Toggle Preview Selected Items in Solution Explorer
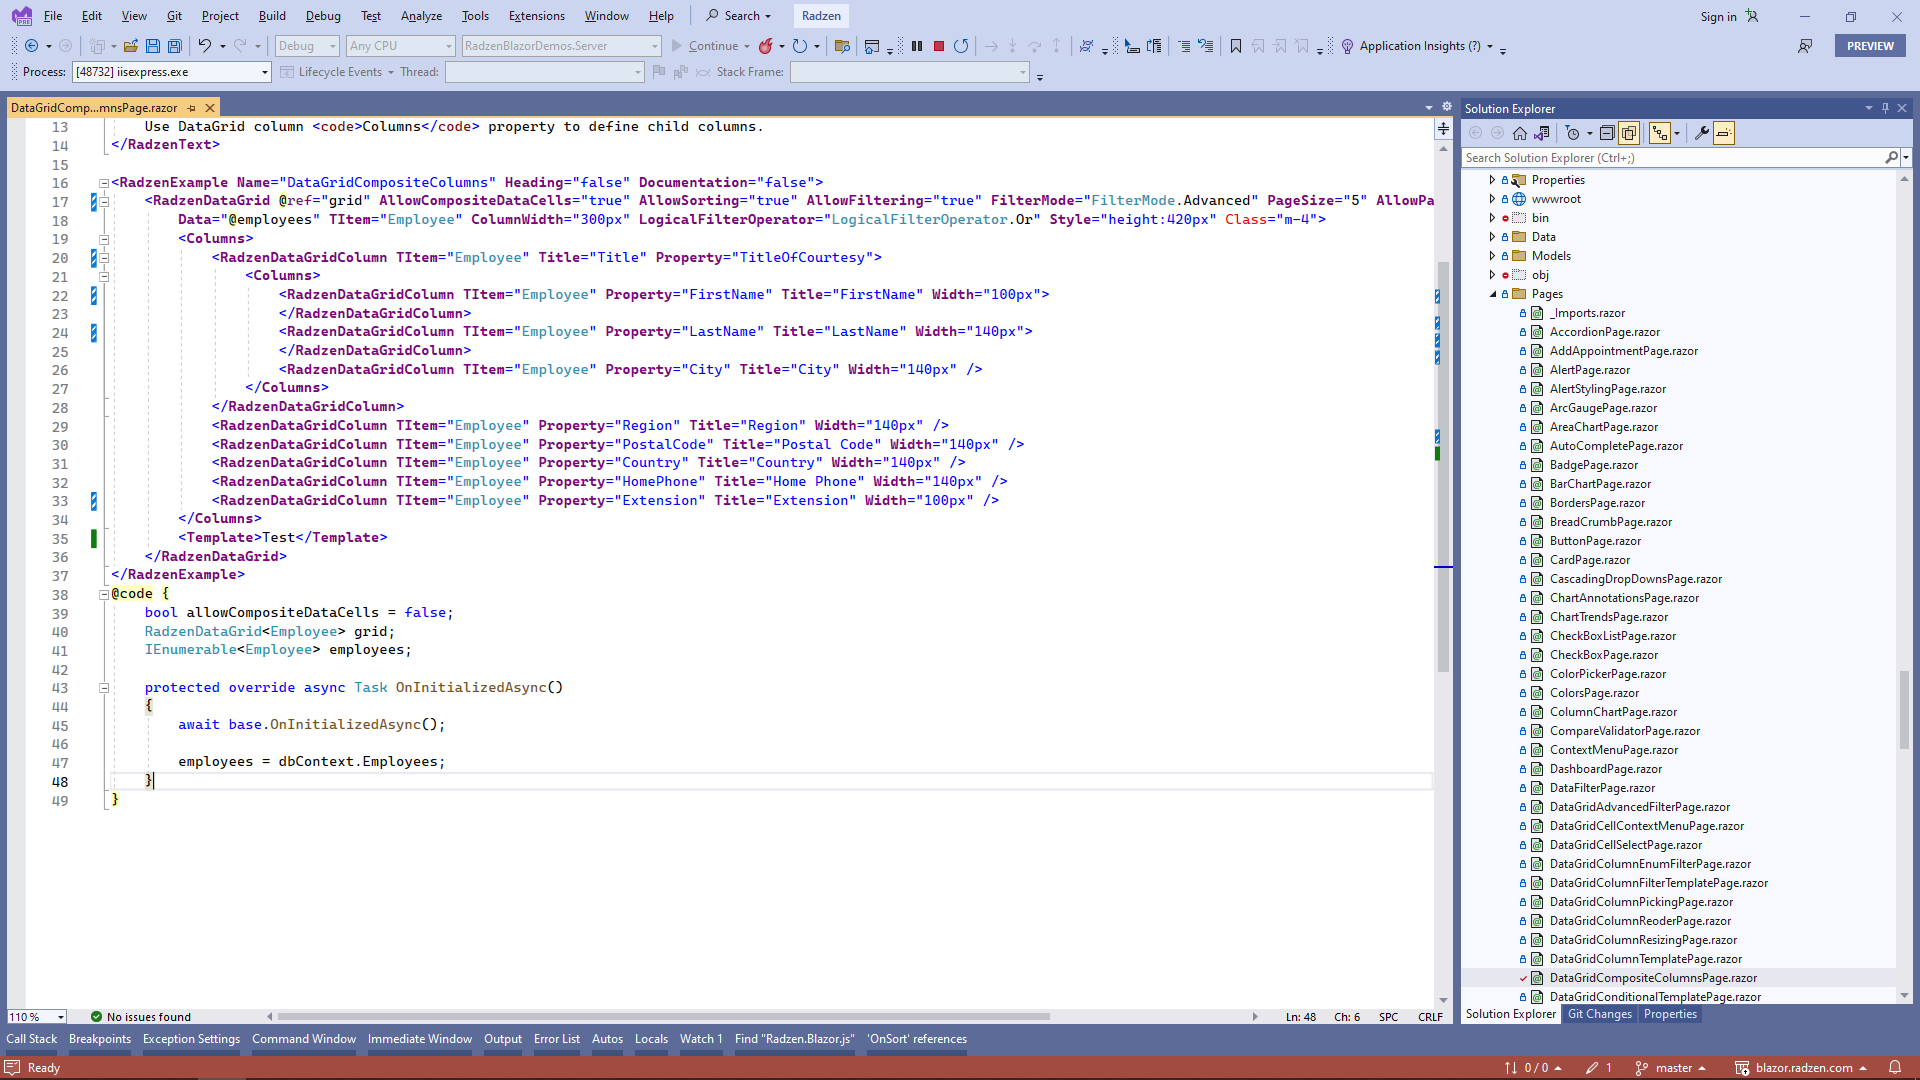 [x=1723, y=133]
